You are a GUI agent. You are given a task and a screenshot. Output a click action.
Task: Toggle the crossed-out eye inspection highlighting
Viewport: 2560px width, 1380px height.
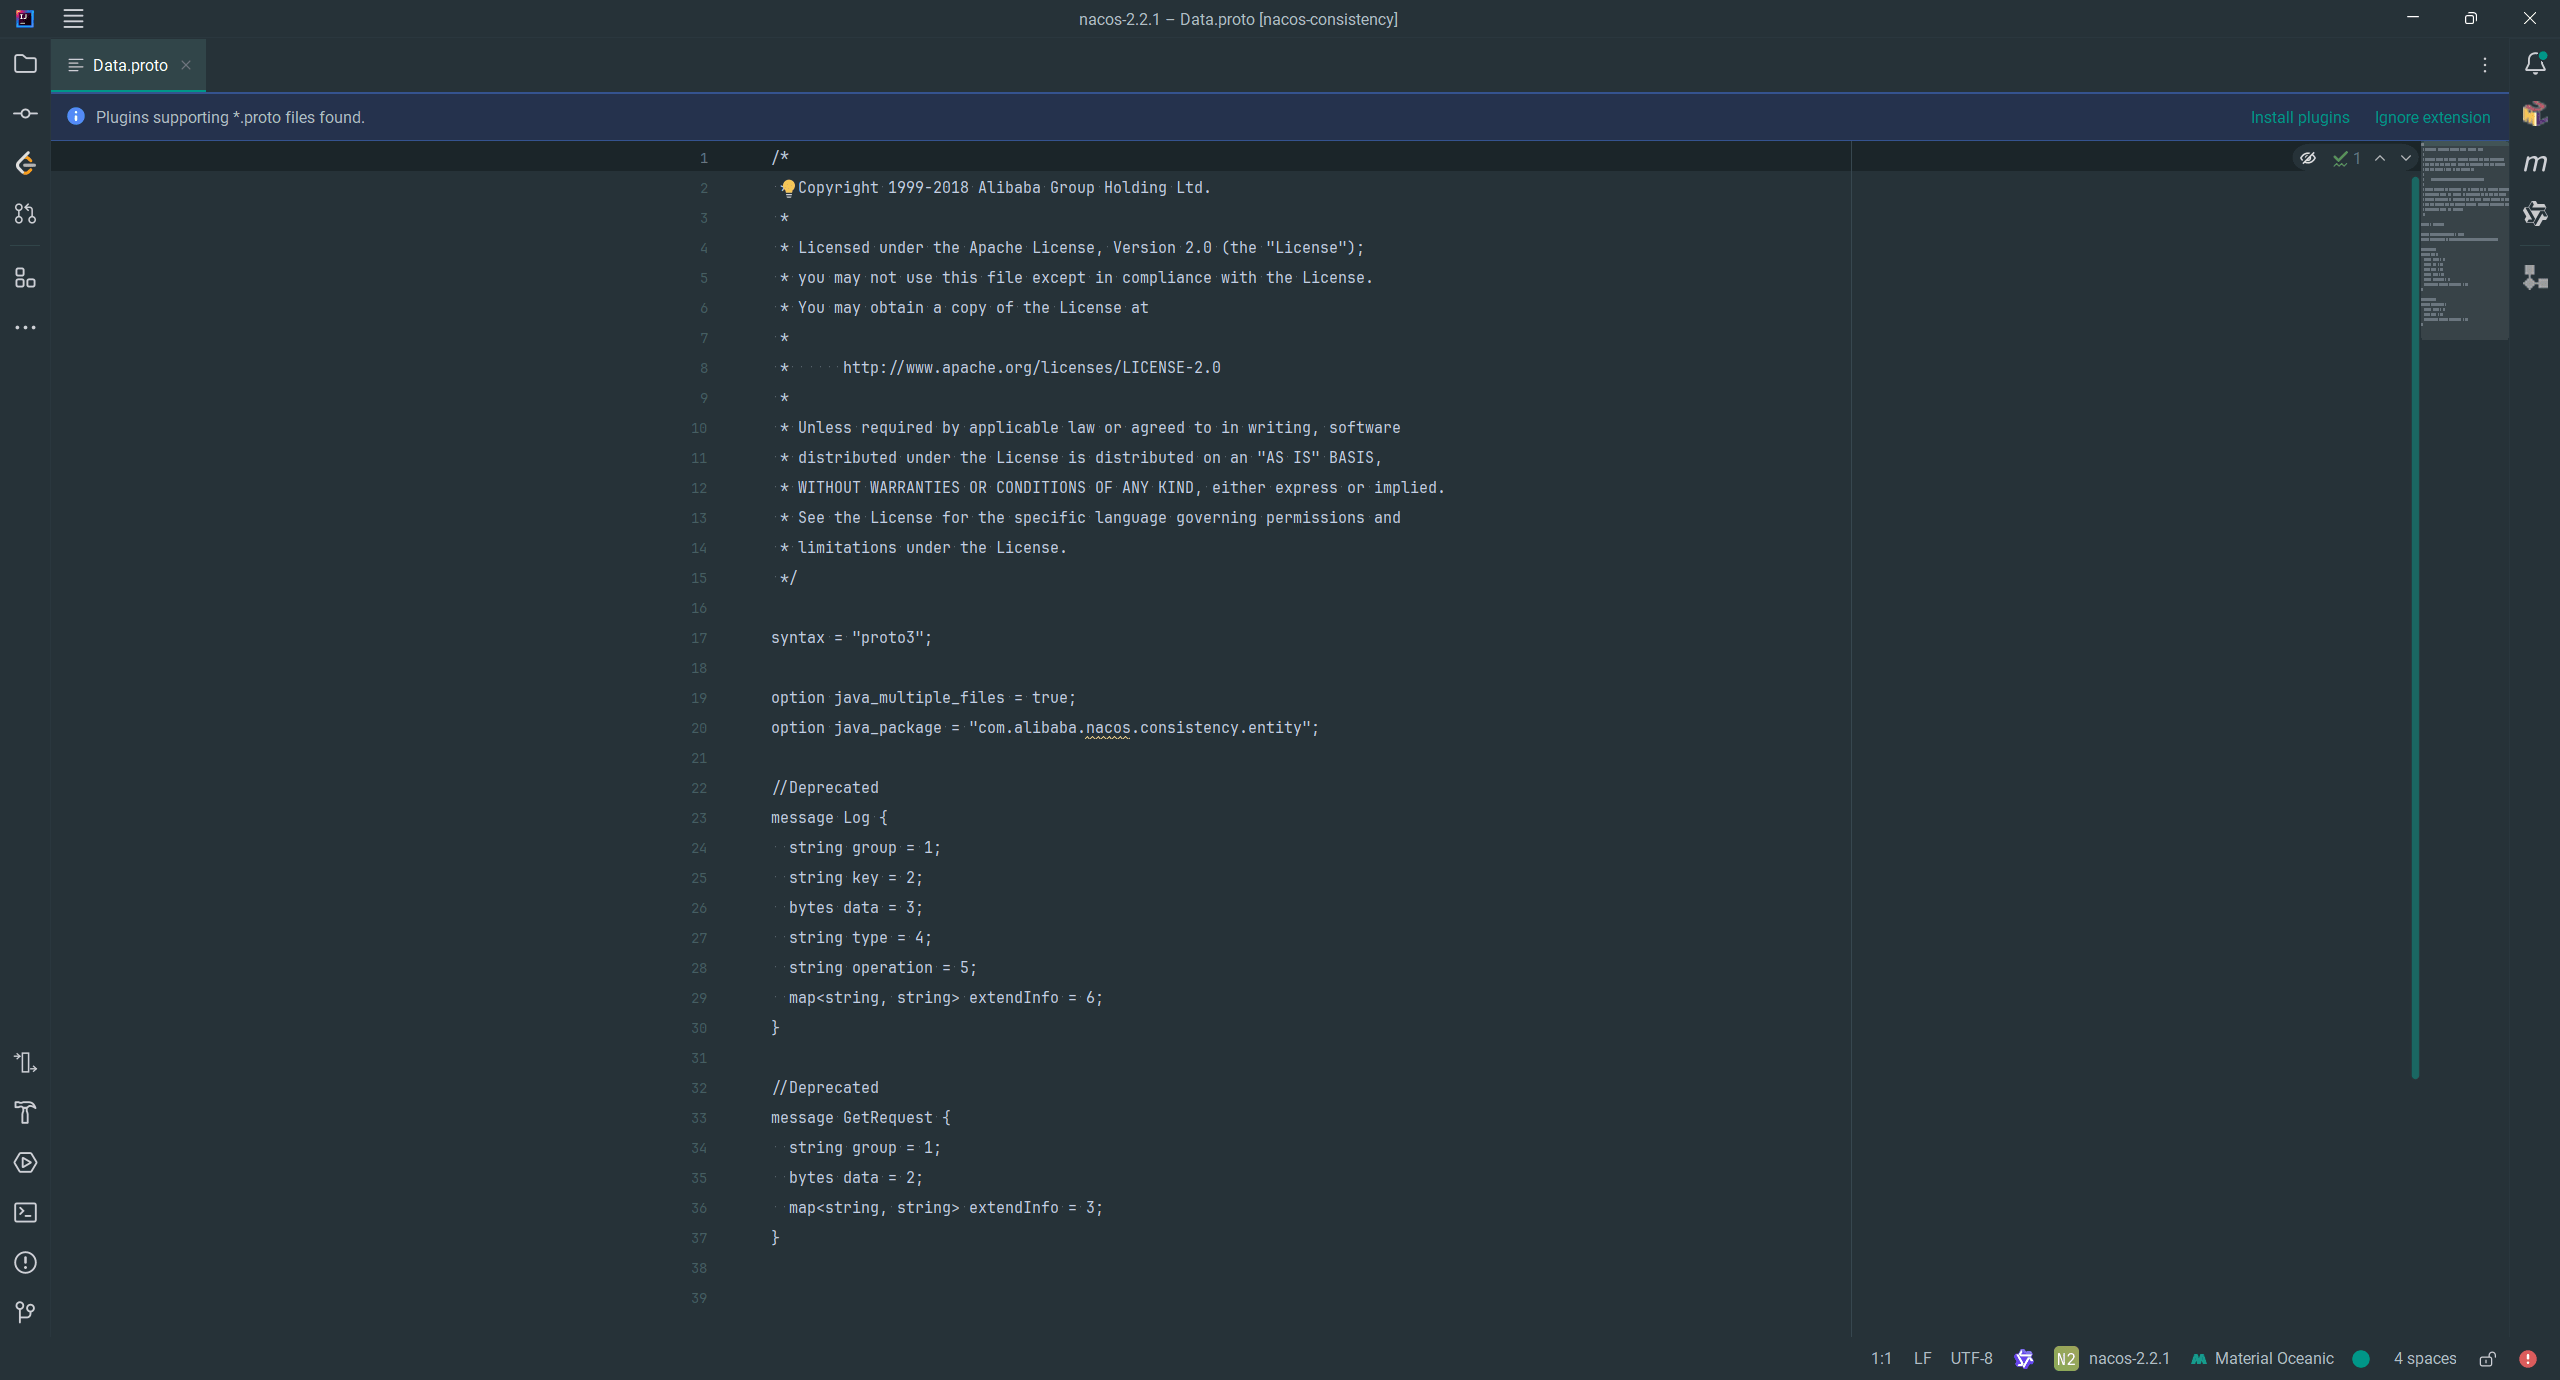click(2308, 158)
